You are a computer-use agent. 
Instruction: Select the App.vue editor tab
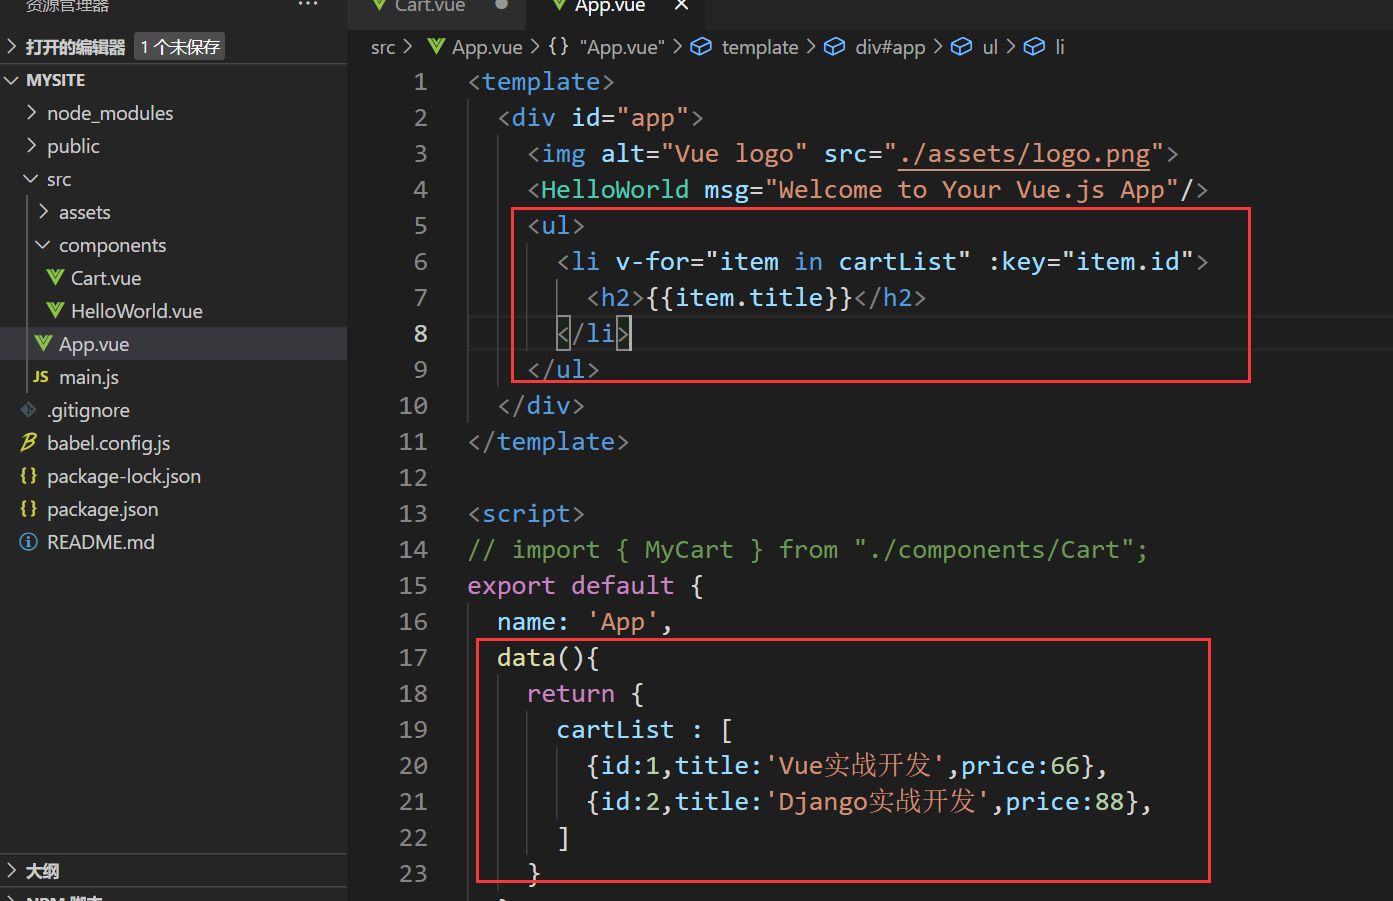609,6
